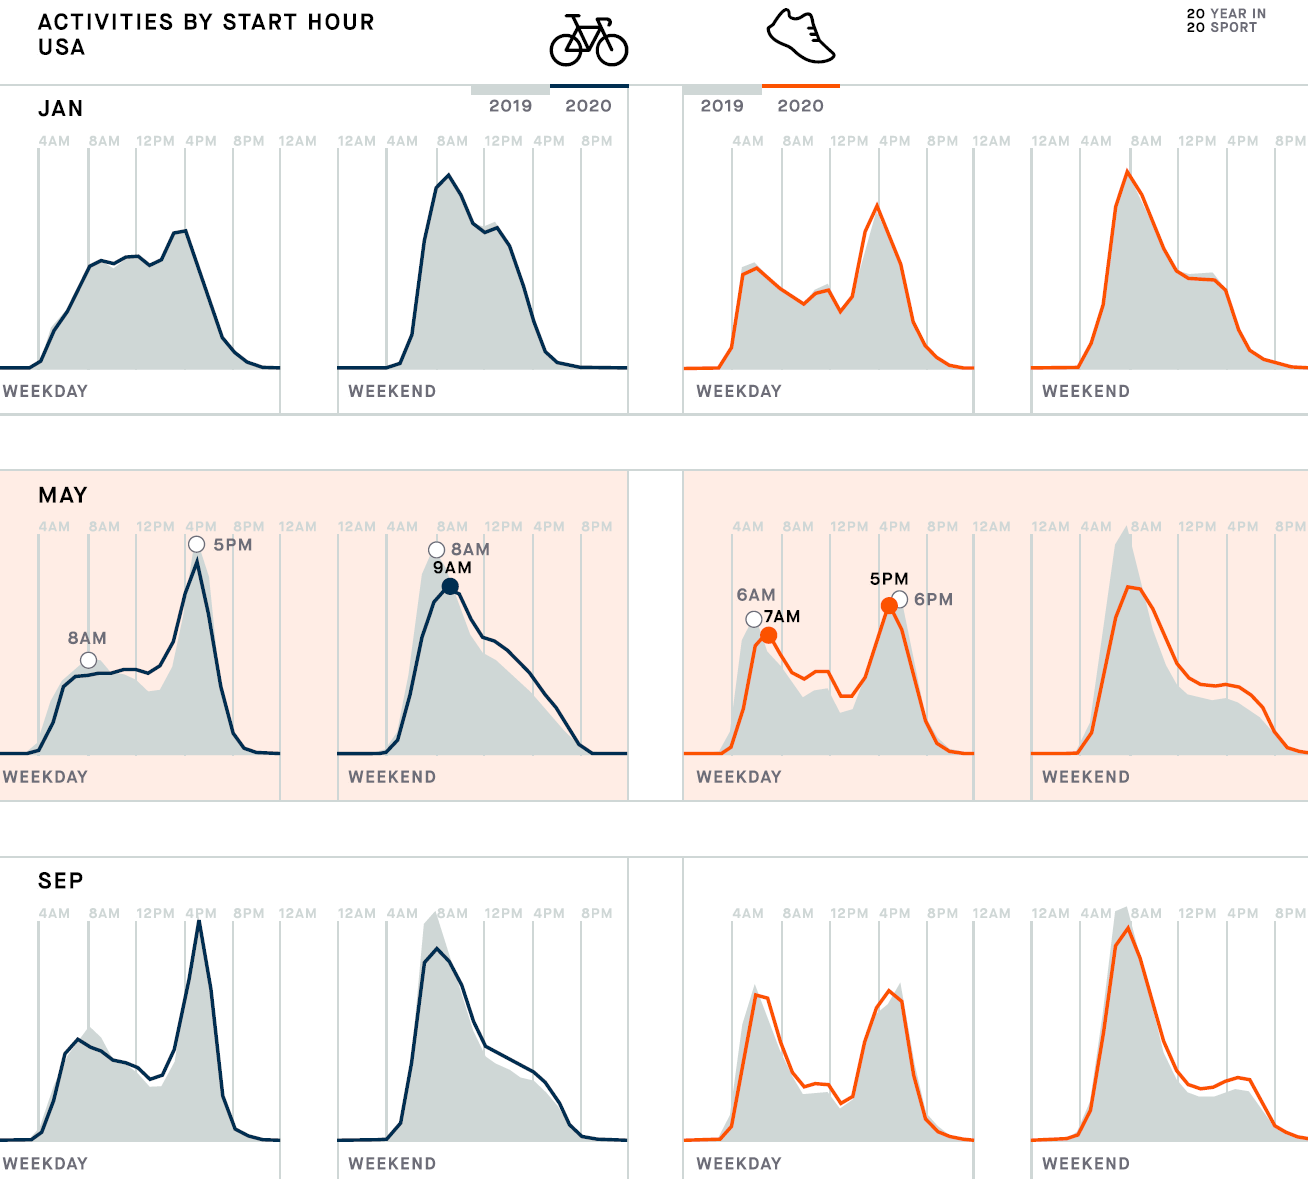Click the white 6PM marker on May running weekday
This screenshot has height=1179, width=1308.
pyautogui.click(x=900, y=599)
